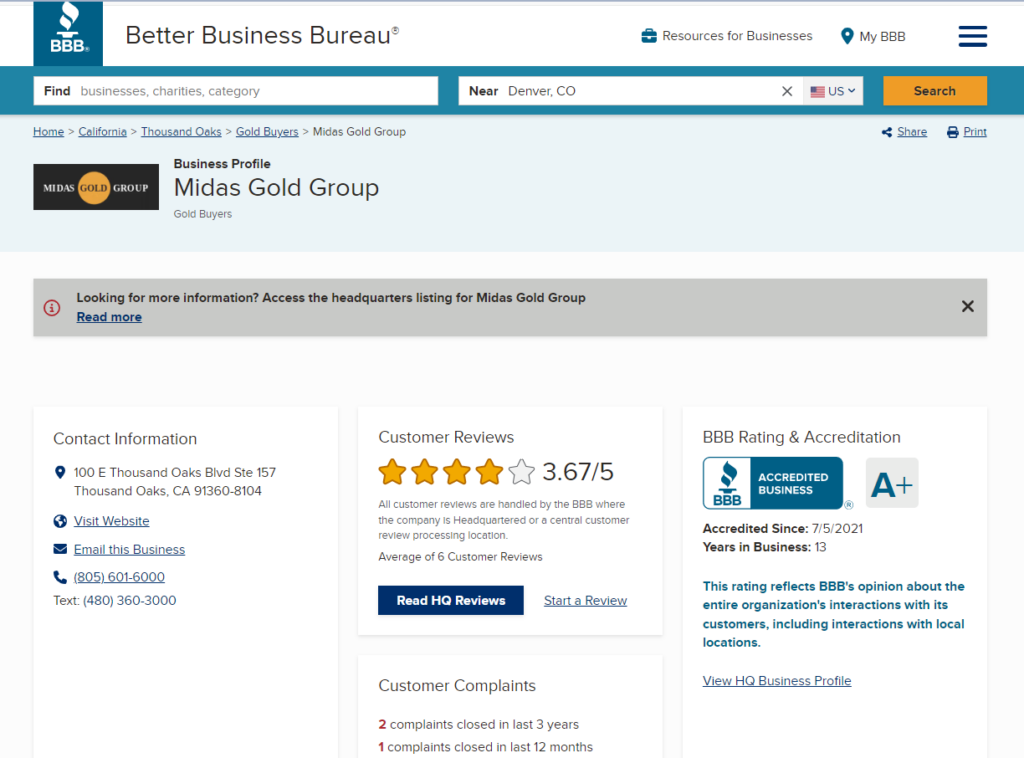Click the My BBB location pin
Screen dimensions: 1024x758
pyautogui.click(x=847, y=36)
